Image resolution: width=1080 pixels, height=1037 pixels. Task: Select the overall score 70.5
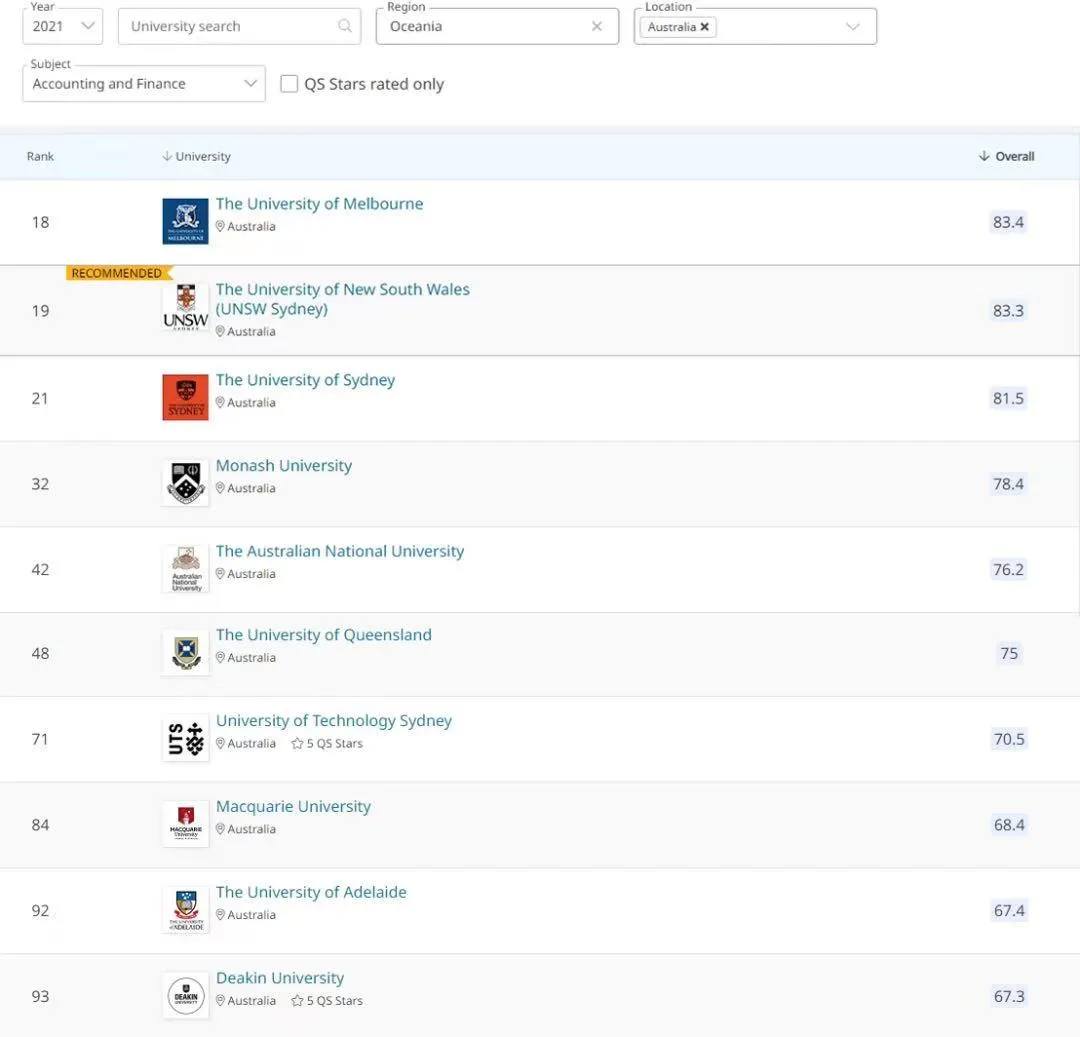(1009, 739)
